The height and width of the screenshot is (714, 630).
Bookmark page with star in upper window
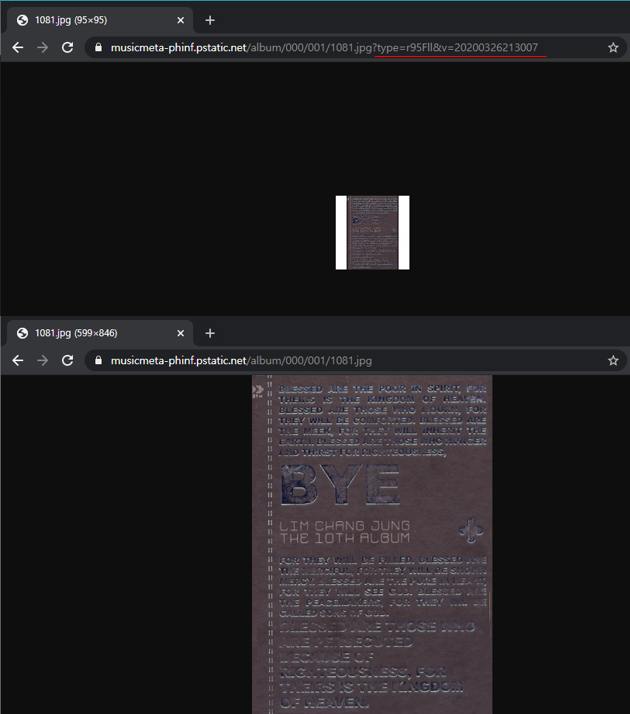(613, 47)
